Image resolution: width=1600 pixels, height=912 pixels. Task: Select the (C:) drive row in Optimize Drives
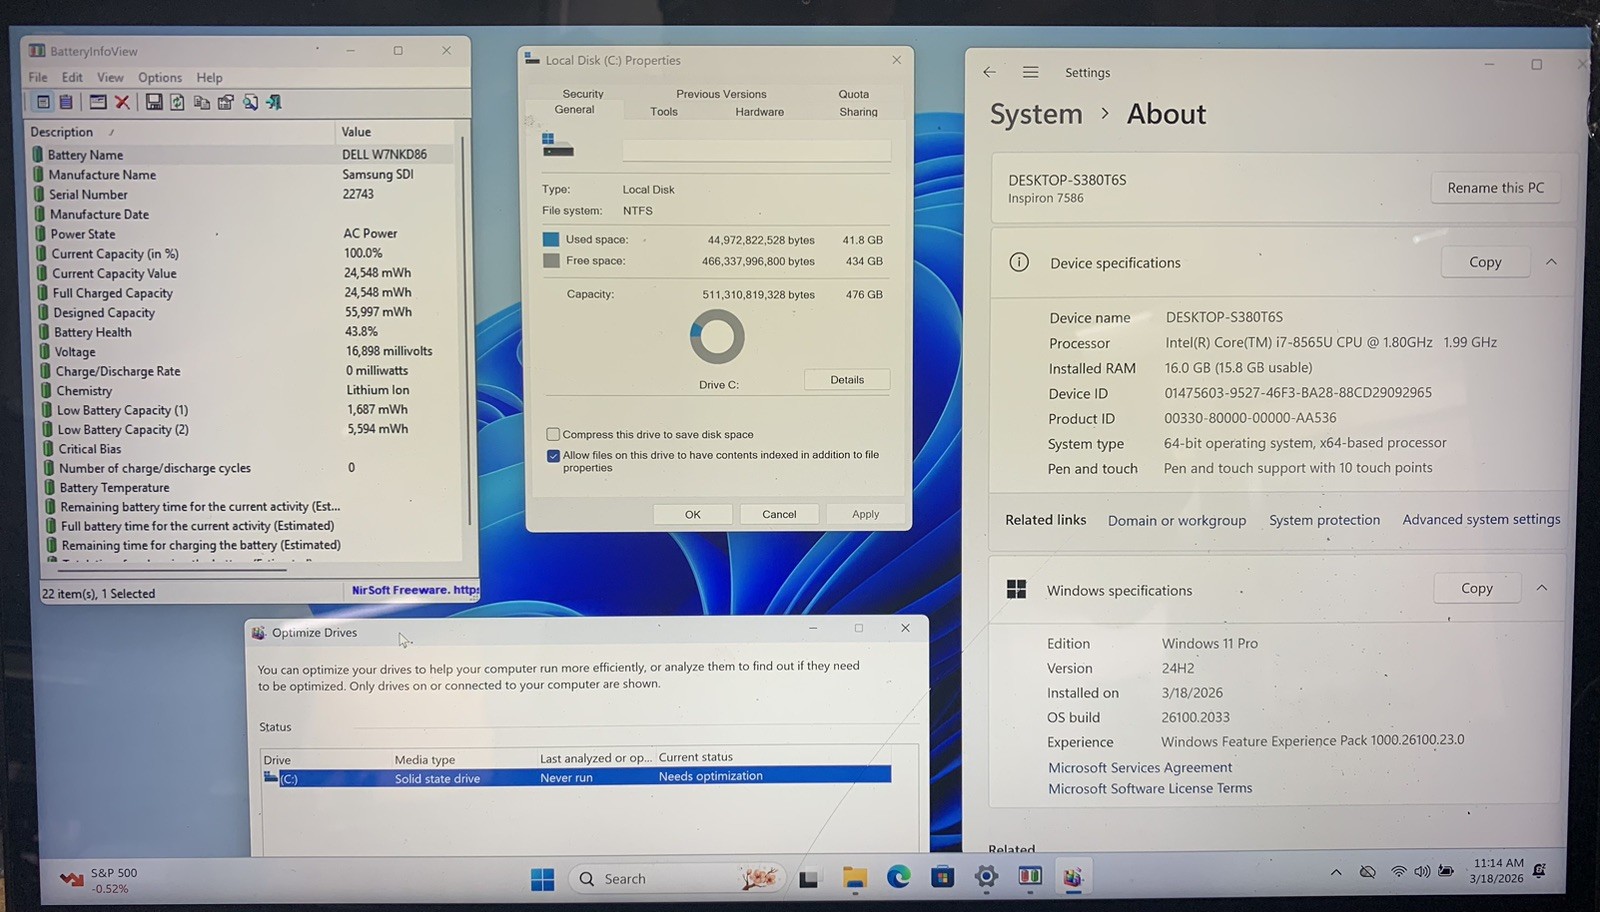pos(576,777)
